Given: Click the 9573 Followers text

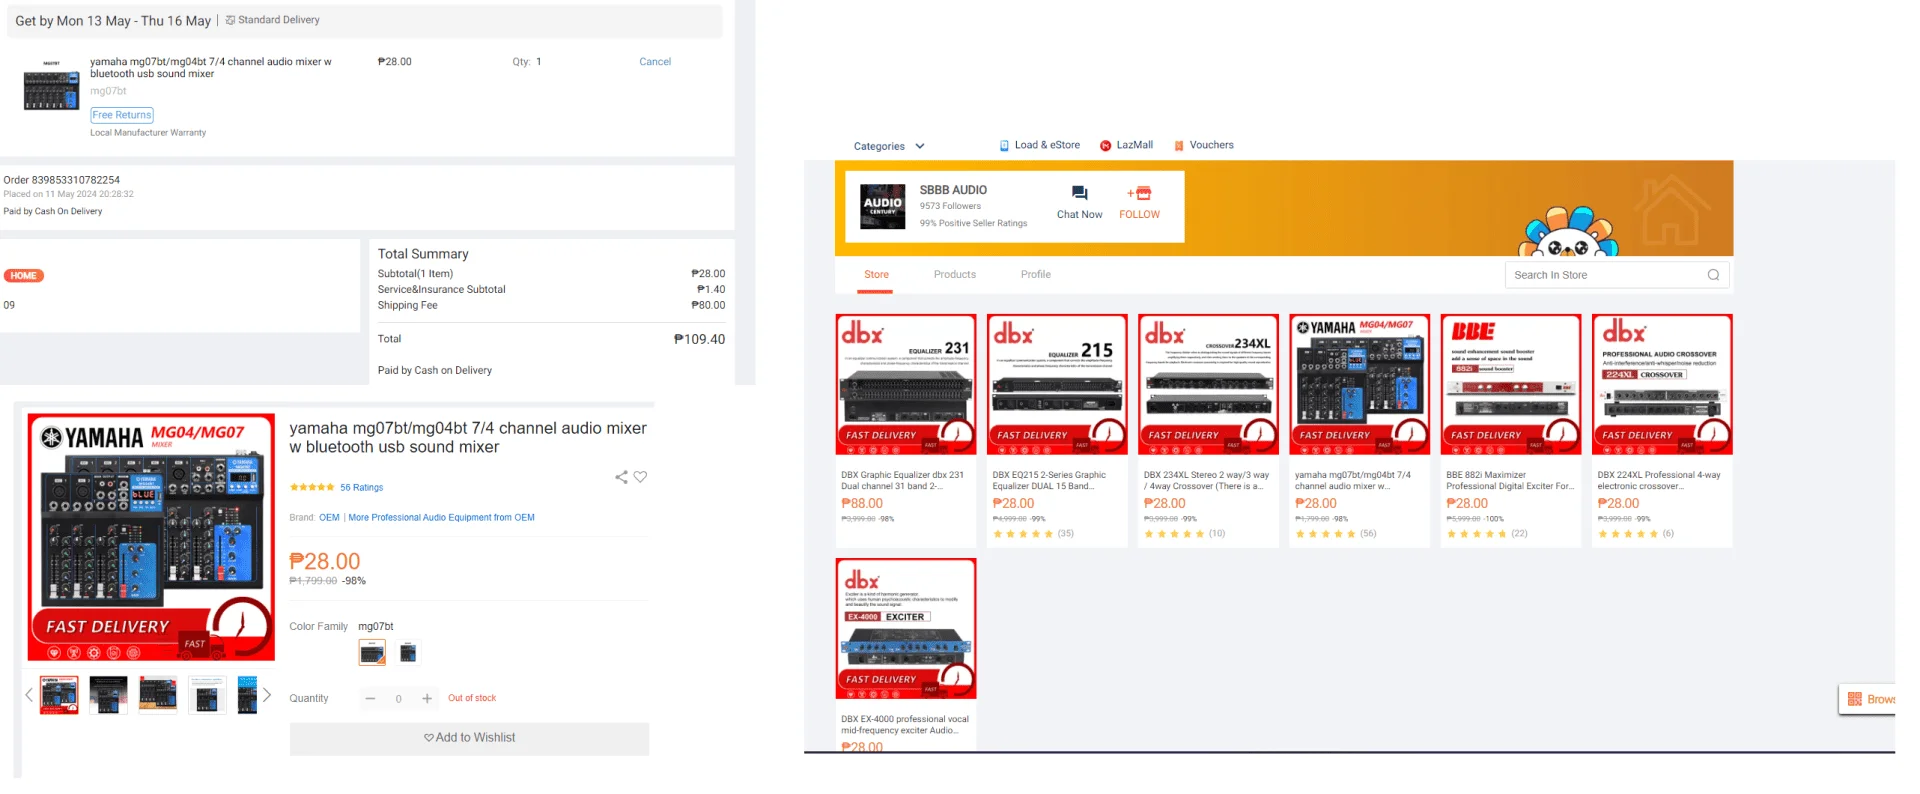Looking at the screenshot, I should click(950, 206).
